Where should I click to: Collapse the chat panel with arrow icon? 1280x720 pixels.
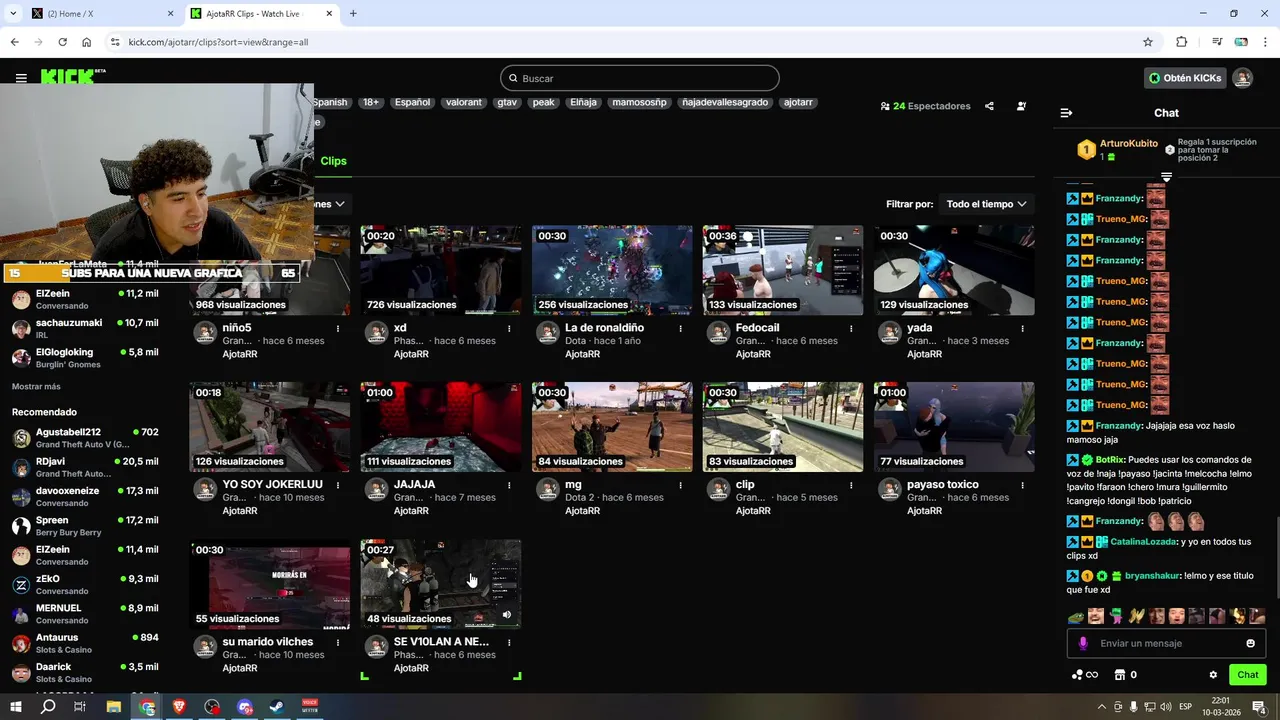point(1066,113)
